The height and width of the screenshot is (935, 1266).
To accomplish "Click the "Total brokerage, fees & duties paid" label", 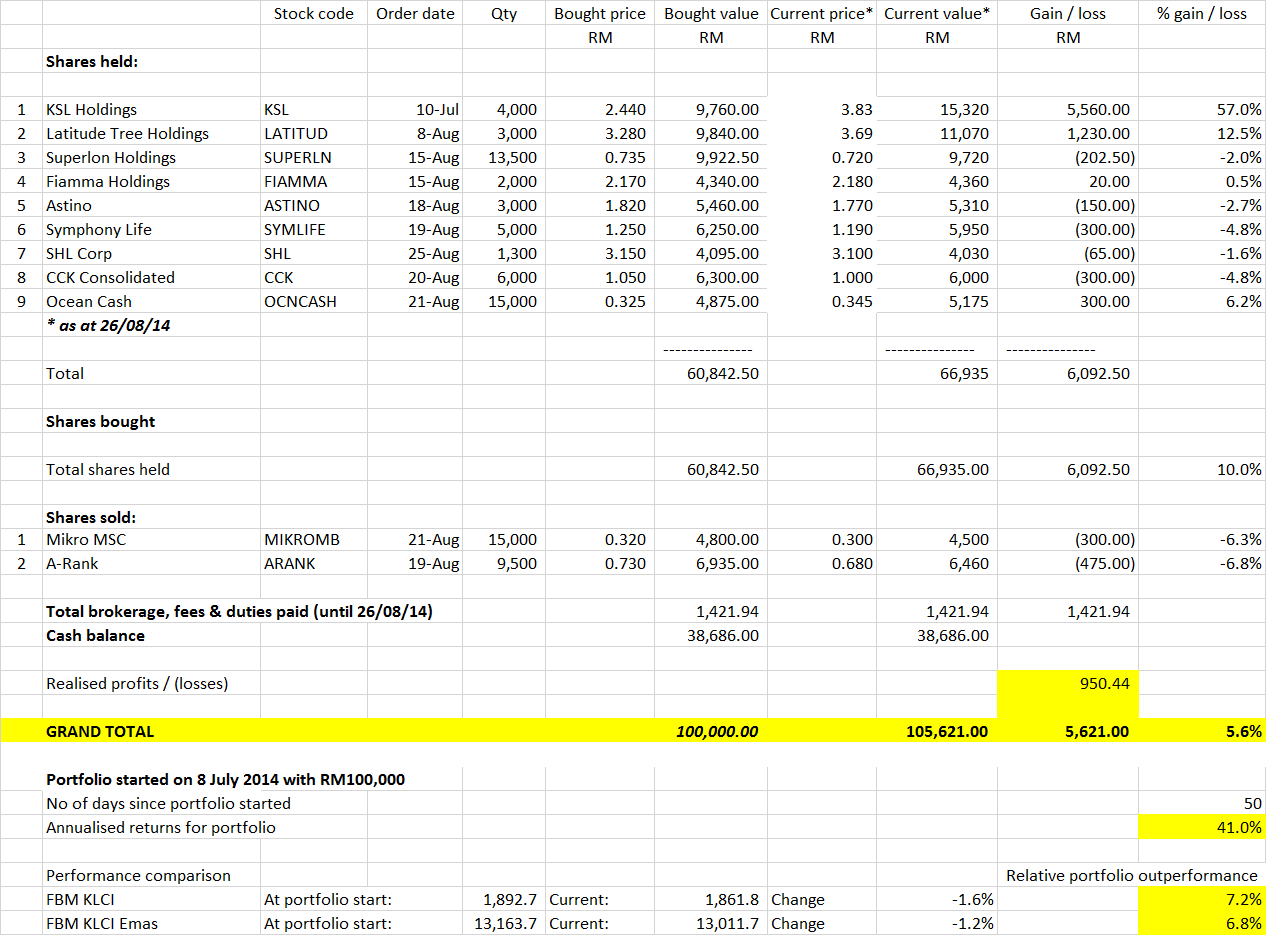I will click(x=239, y=611).
